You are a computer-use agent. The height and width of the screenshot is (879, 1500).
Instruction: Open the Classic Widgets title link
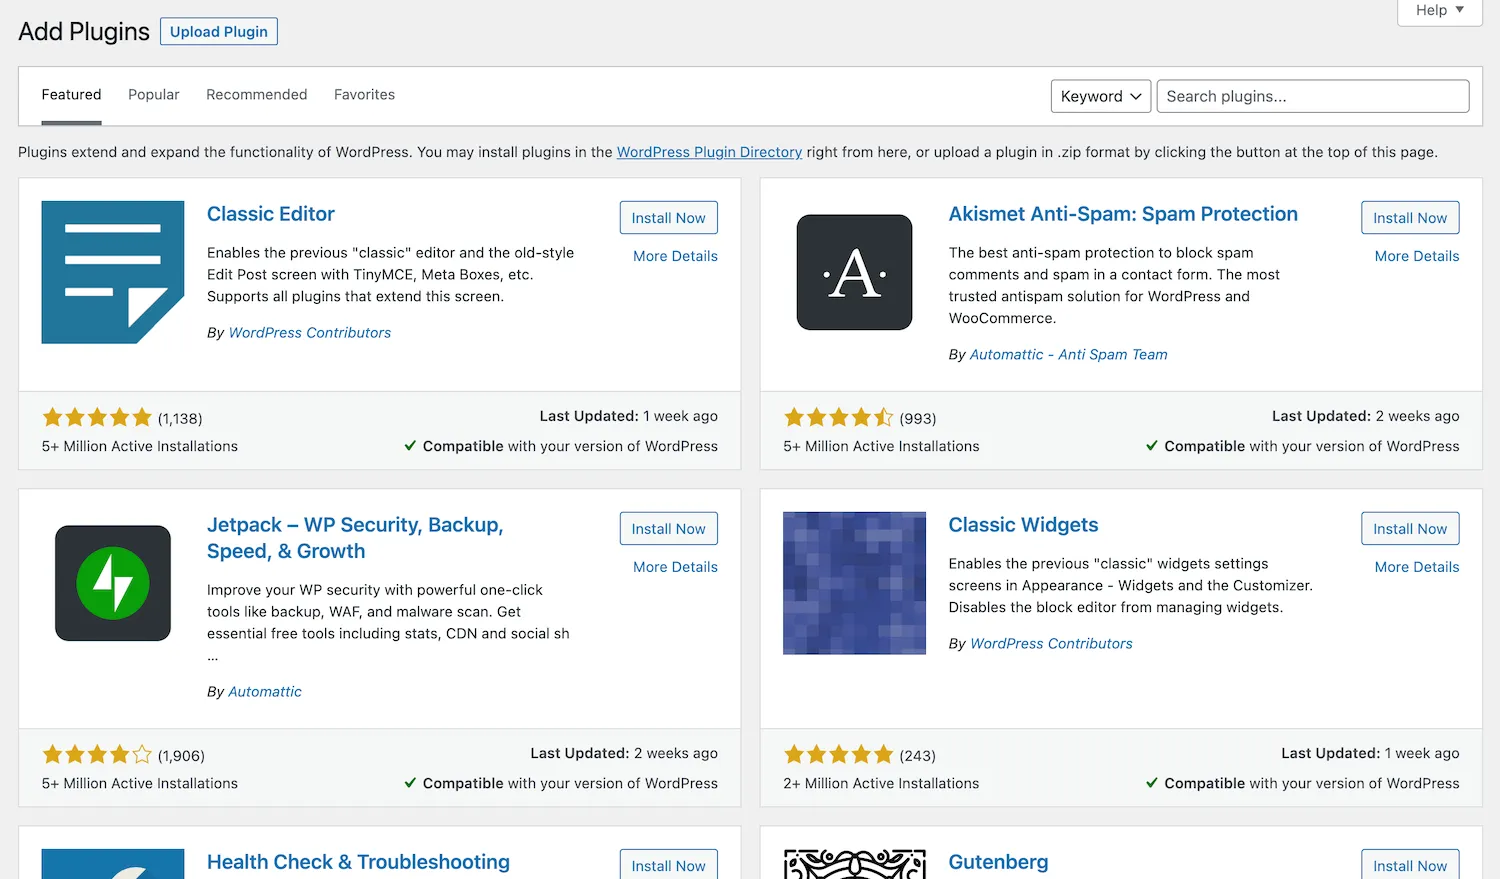[x=1023, y=525]
